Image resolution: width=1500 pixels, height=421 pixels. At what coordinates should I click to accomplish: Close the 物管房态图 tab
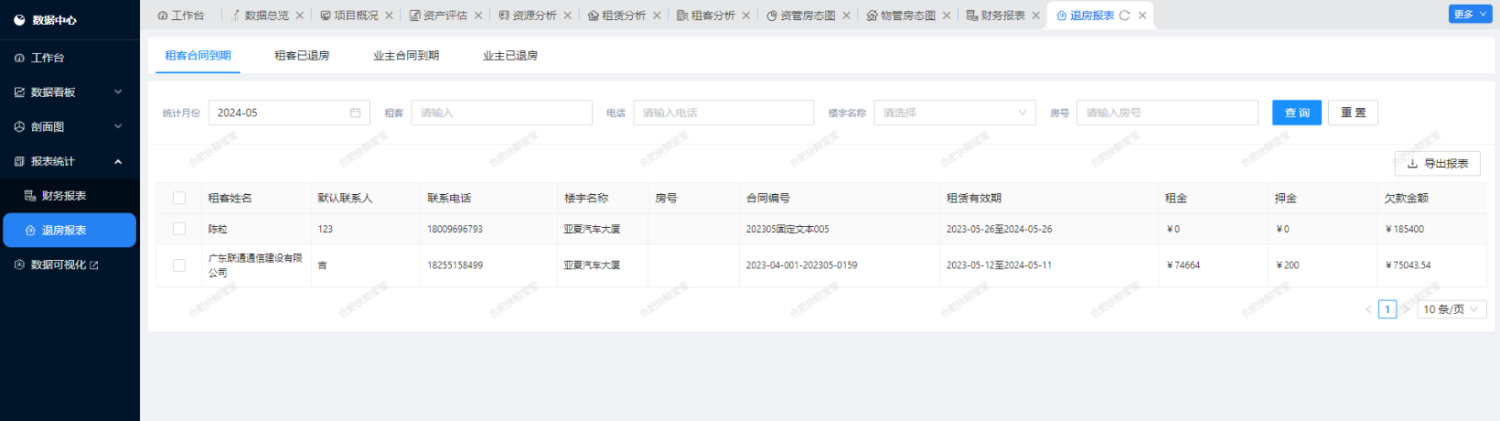[x=948, y=15]
